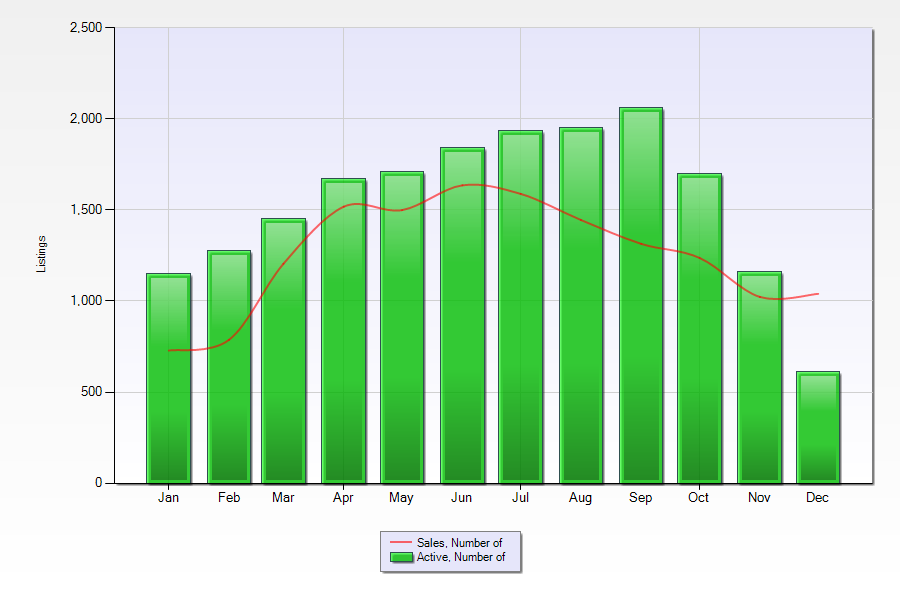Click the "Listings" vertical axis title
900x590 pixels.
click(41, 254)
